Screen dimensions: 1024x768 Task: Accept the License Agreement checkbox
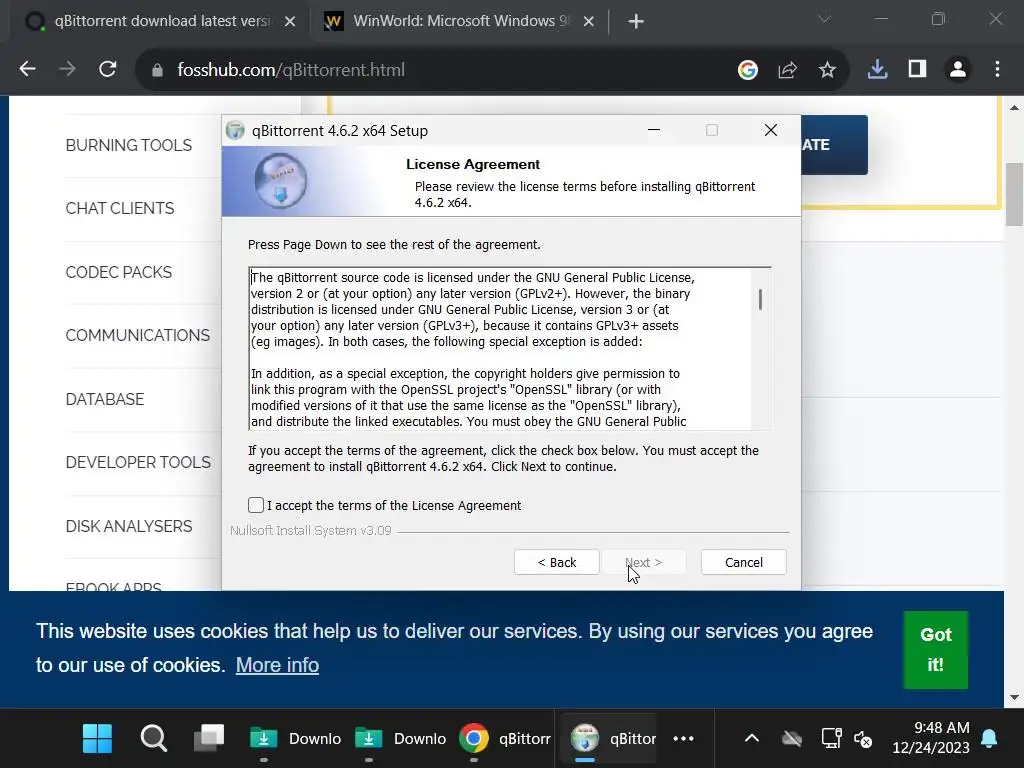[256, 505]
